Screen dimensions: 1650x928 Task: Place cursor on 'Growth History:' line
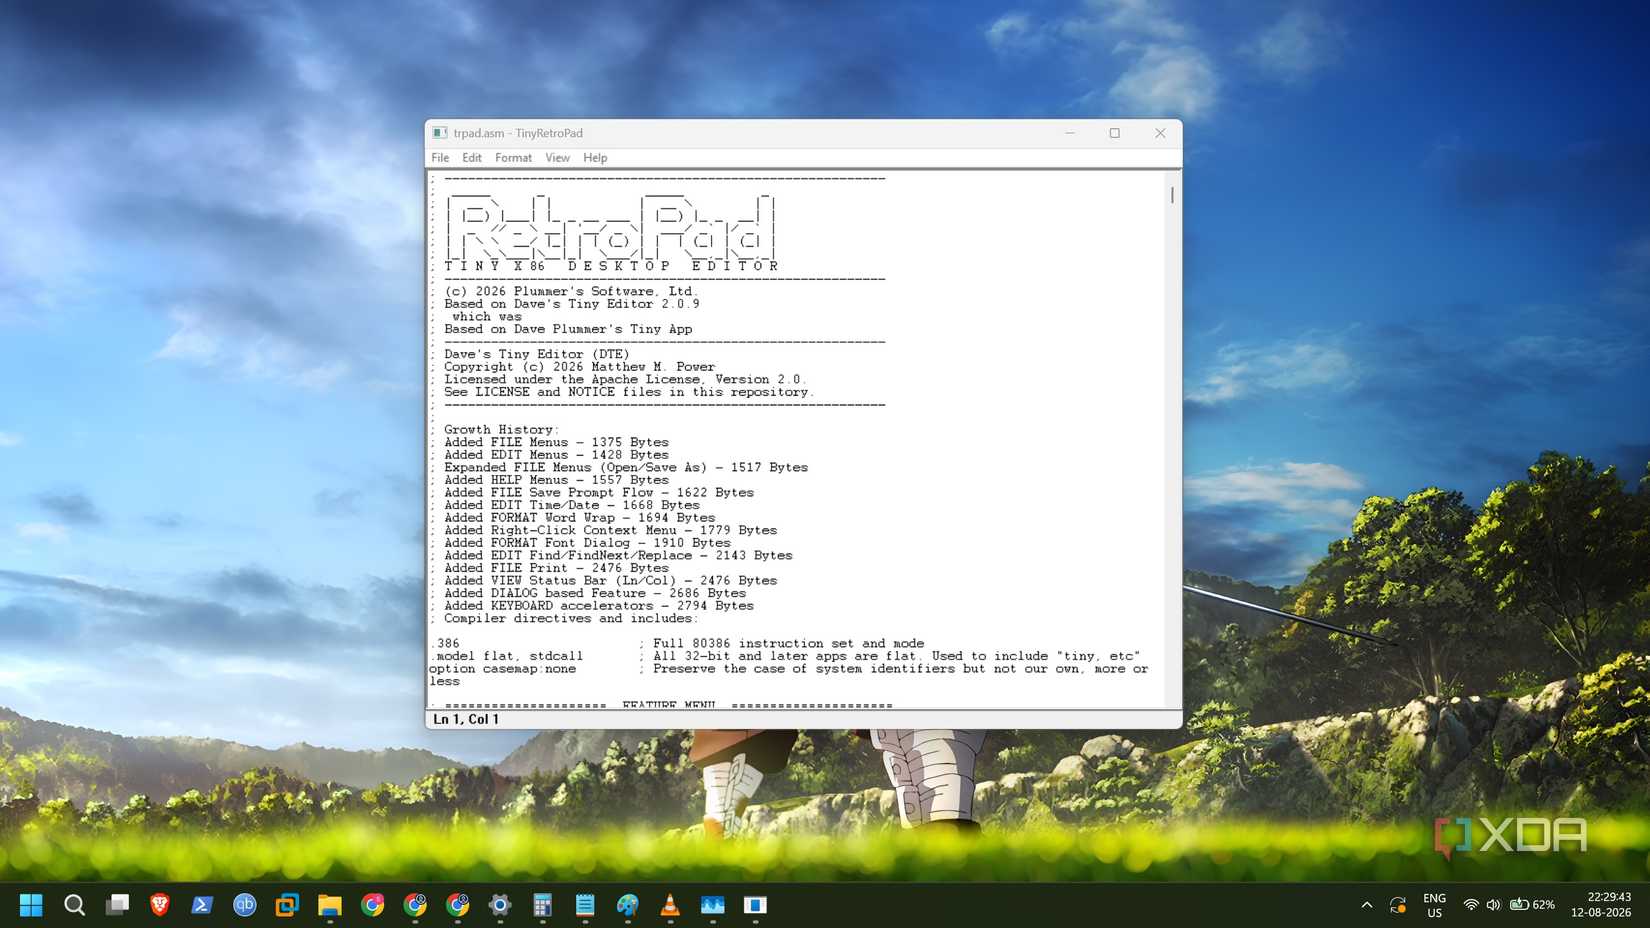click(501, 430)
